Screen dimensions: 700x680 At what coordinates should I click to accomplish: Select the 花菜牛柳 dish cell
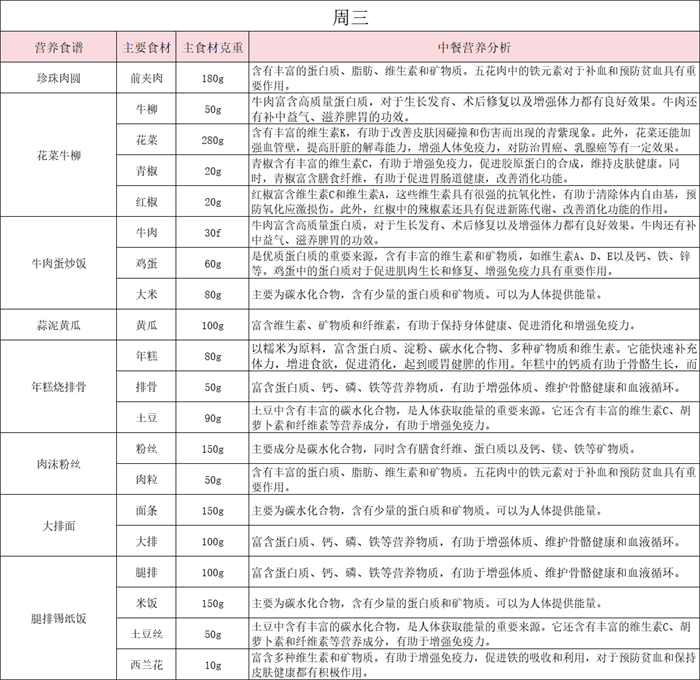[x=59, y=155]
